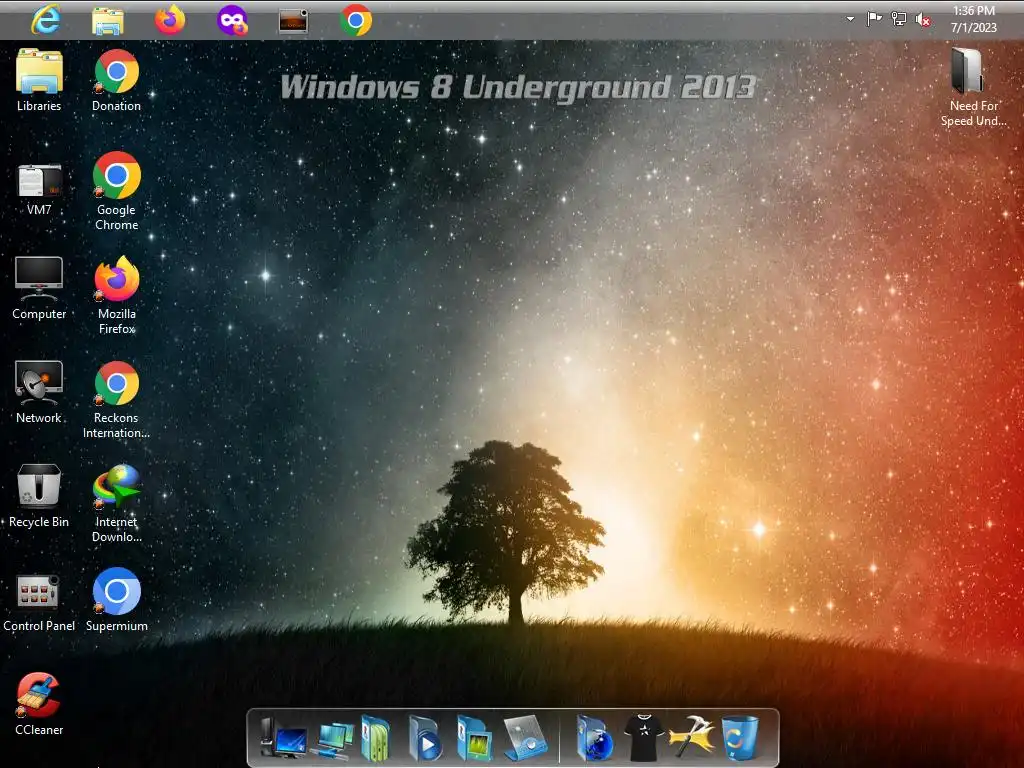Select the Reckons Internation... shortcut
This screenshot has width=1024, height=768.
[x=116, y=399]
